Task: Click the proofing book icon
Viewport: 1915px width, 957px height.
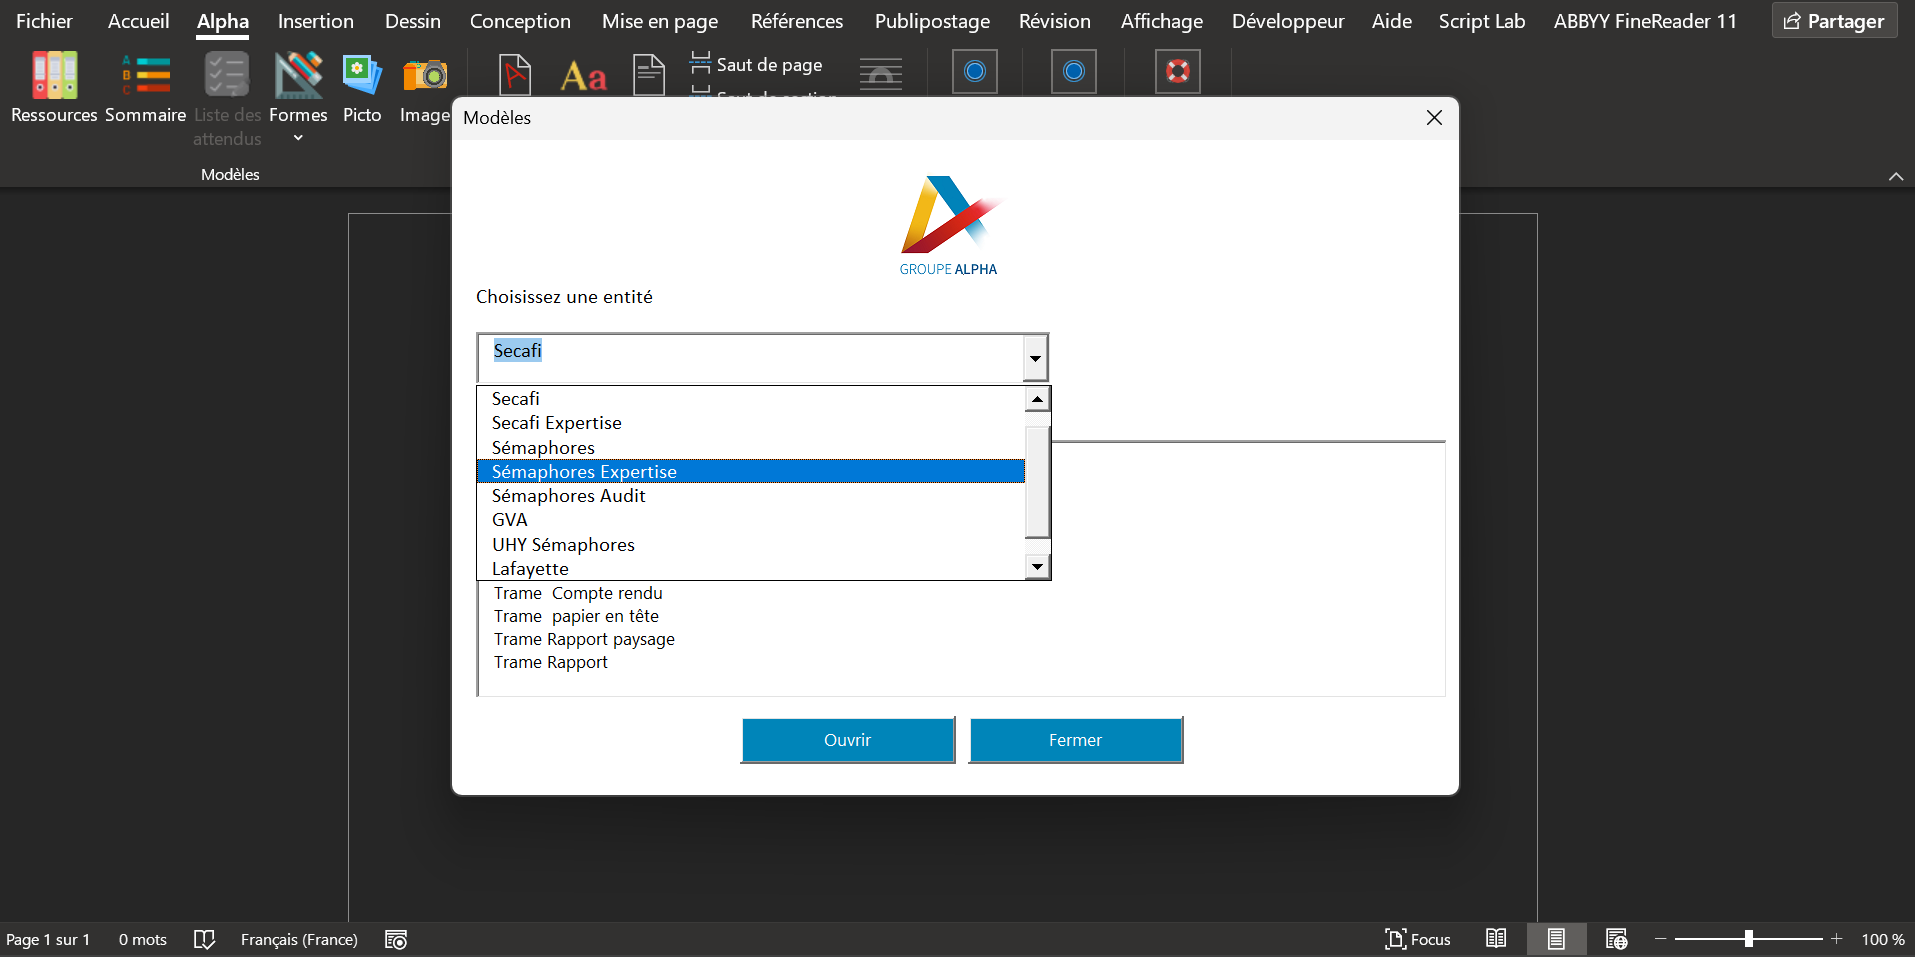Action: [204, 939]
